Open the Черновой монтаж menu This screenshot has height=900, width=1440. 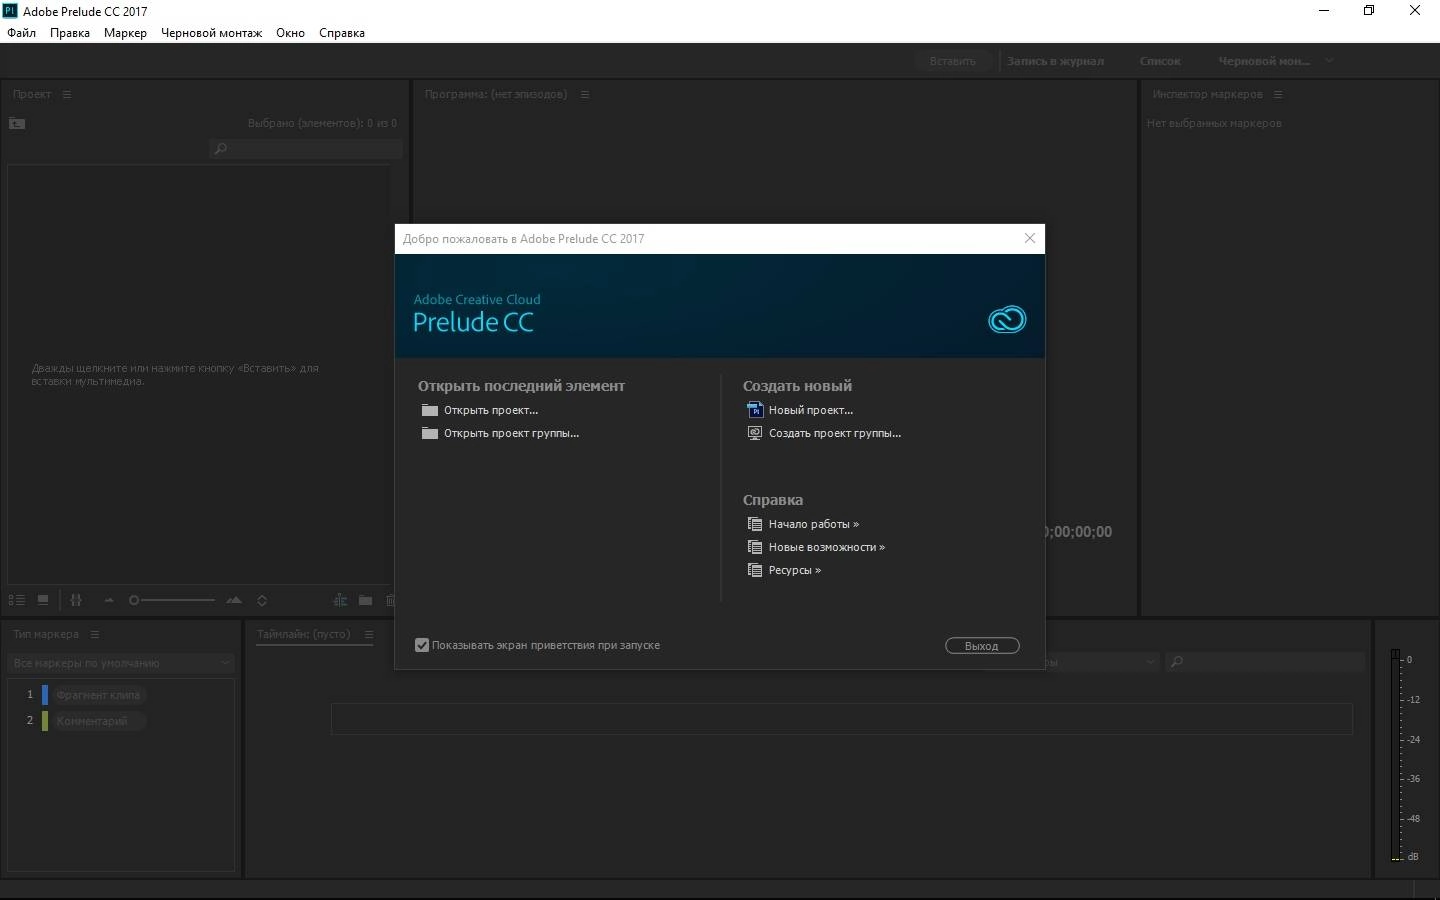pyautogui.click(x=211, y=33)
